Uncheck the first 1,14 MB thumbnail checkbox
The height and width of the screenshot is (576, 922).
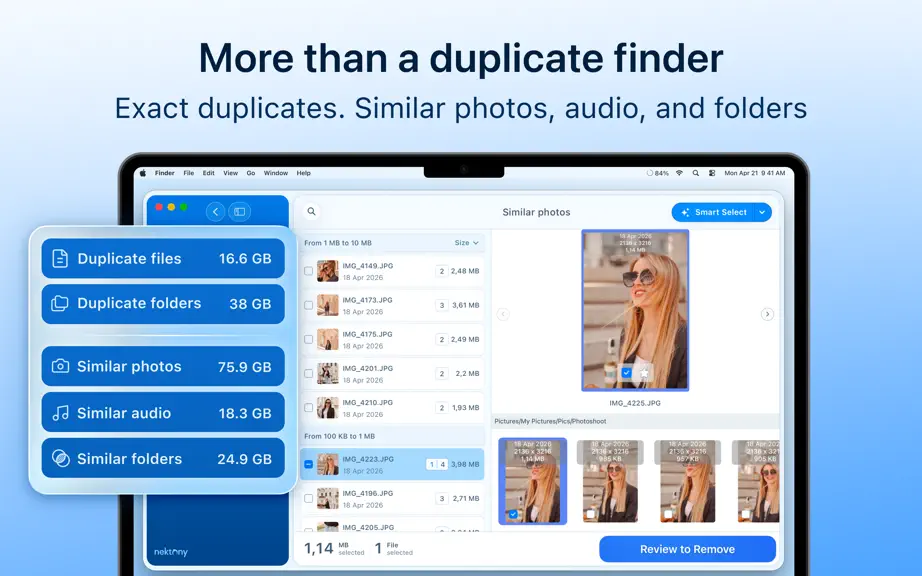[x=513, y=514]
